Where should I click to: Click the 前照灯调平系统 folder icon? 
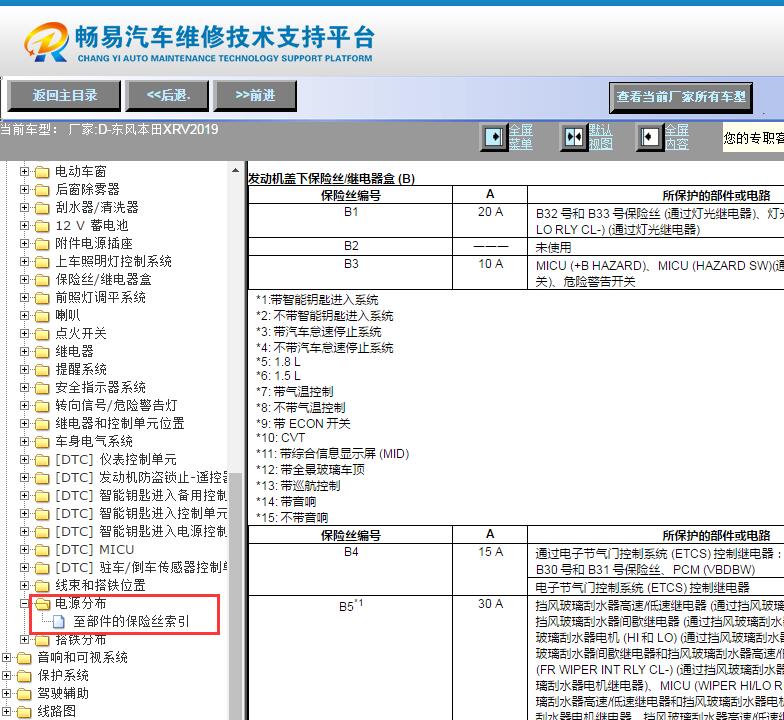(42, 298)
